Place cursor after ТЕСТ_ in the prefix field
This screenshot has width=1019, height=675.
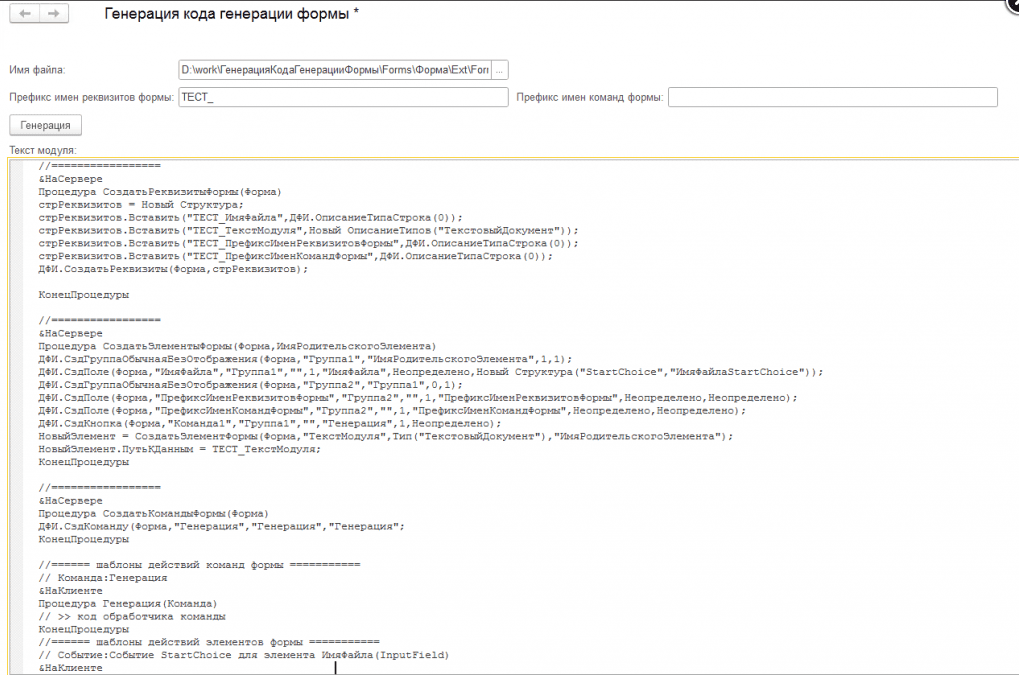216,97
